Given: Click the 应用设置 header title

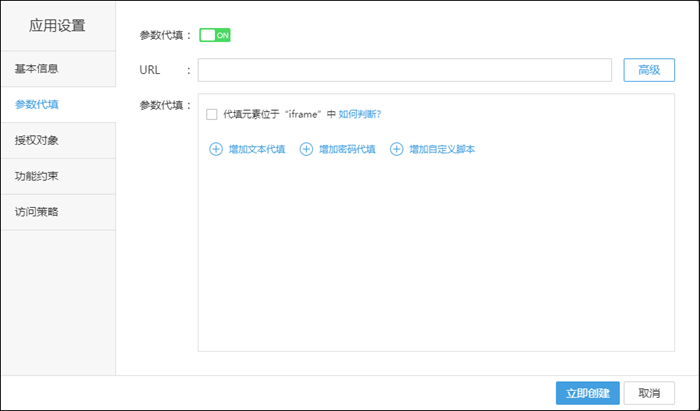Looking at the screenshot, I should point(58,26).
